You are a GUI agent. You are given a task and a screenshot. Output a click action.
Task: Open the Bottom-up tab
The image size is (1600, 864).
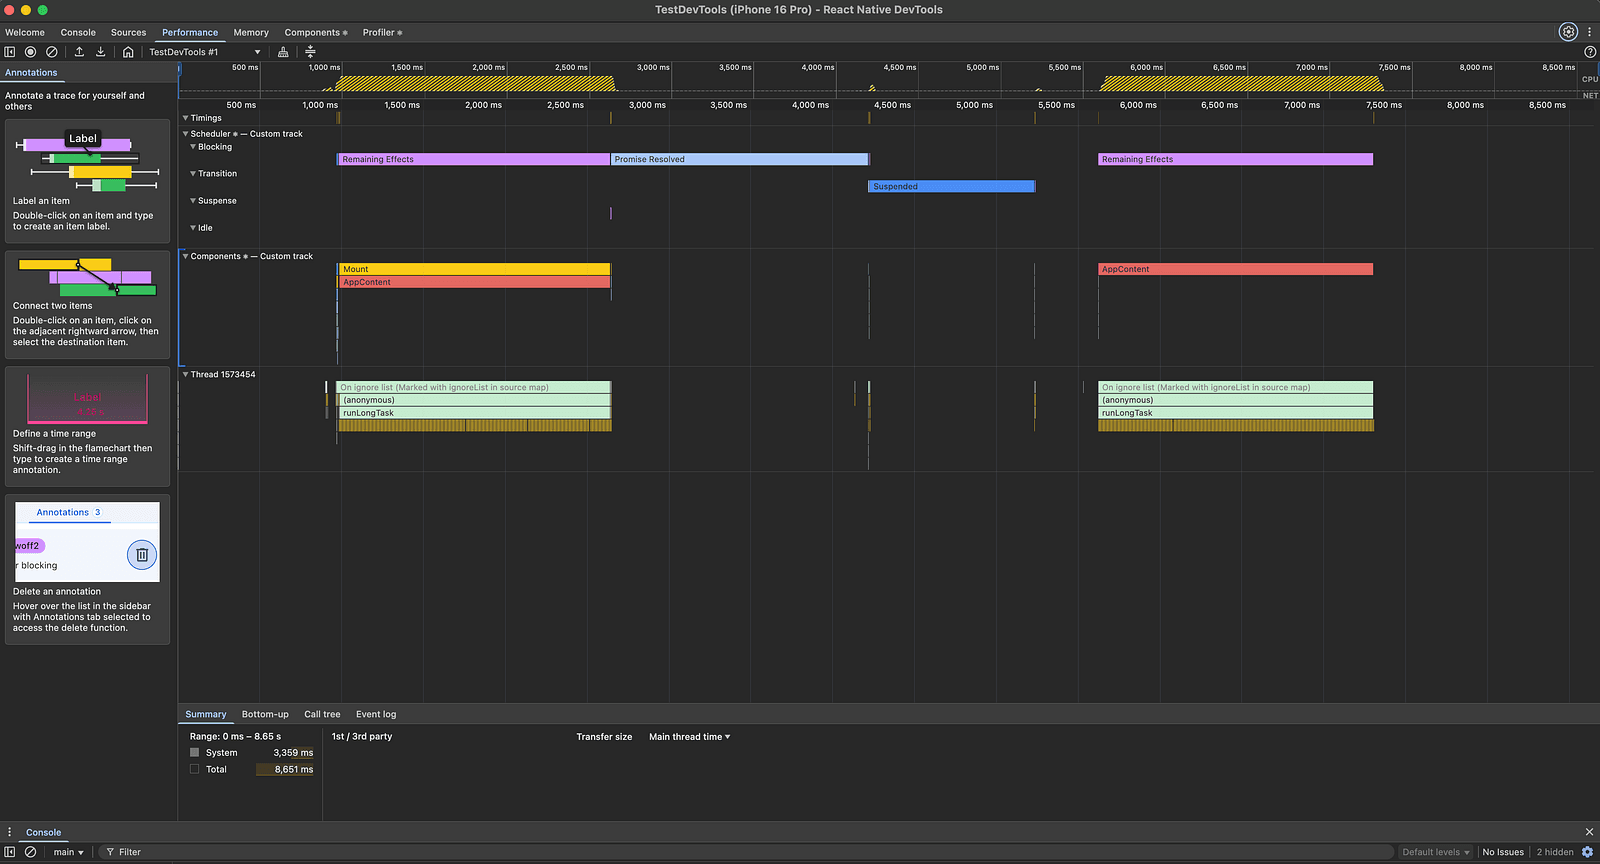click(x=265, y=715)
